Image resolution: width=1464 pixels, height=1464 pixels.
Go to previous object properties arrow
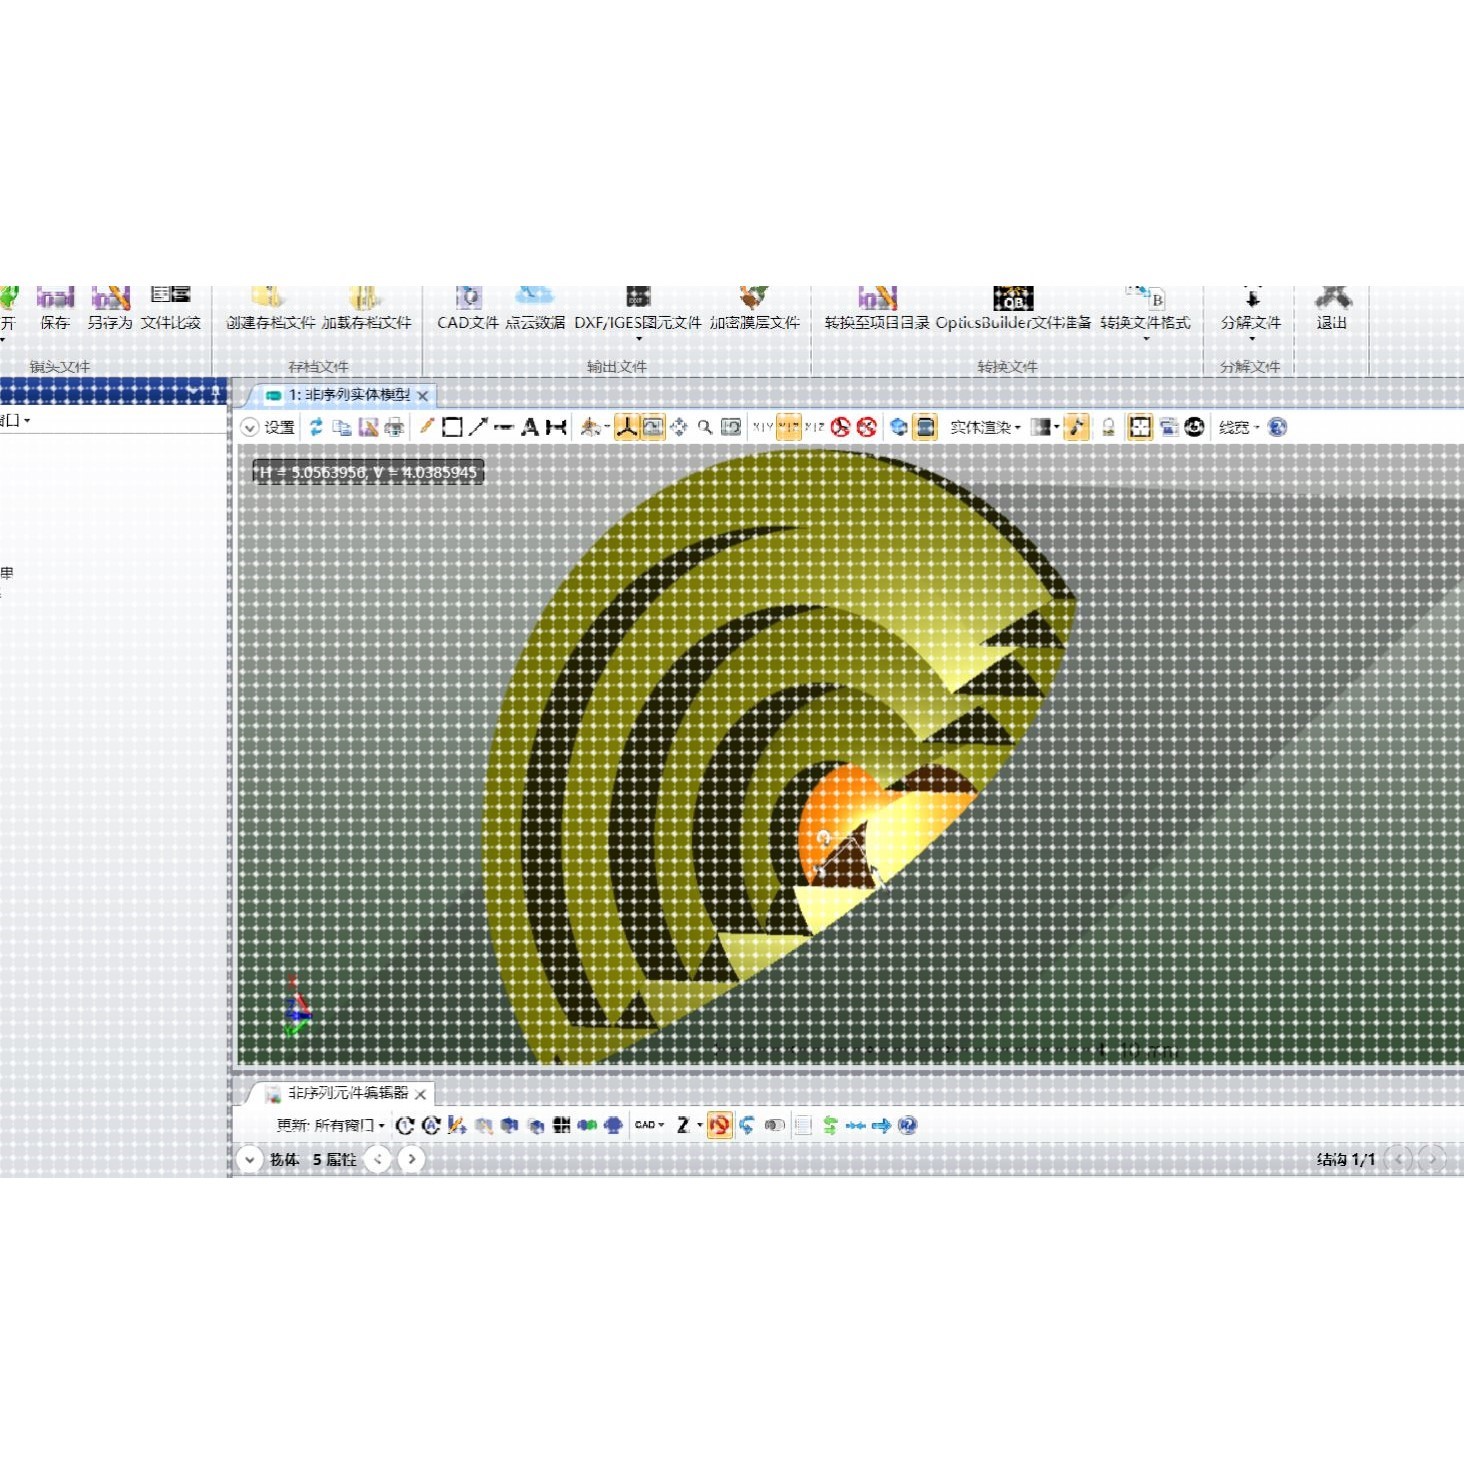pos(378,1159)
